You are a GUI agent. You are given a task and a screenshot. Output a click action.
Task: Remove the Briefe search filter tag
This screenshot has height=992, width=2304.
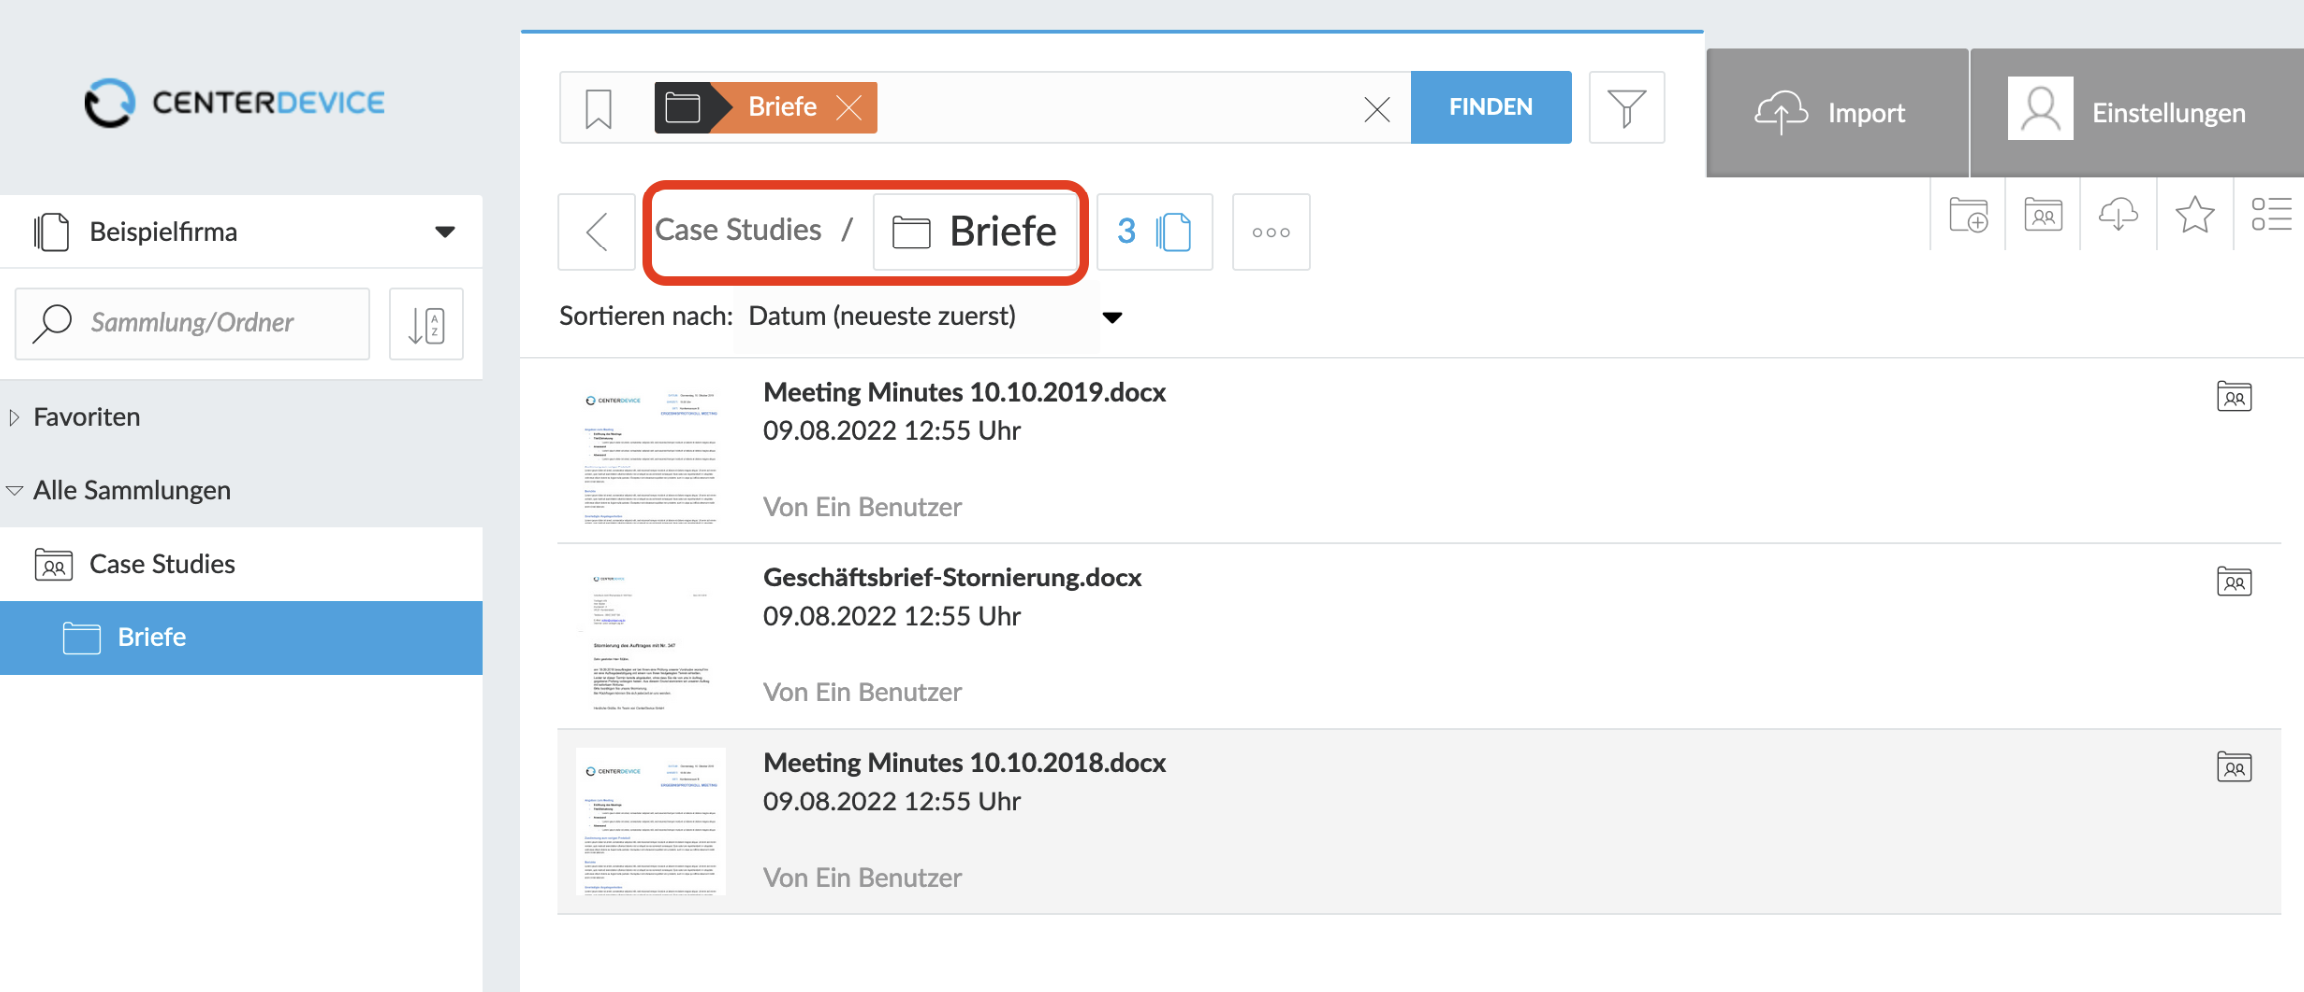tap(849, 107)
